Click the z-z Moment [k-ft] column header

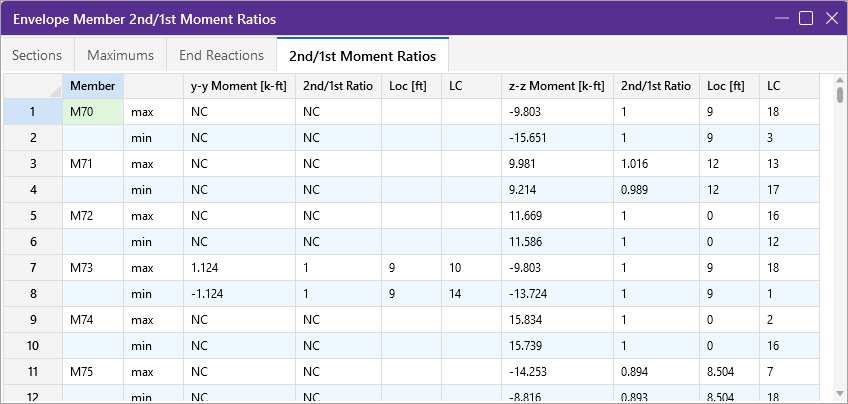tap(557, 86)
